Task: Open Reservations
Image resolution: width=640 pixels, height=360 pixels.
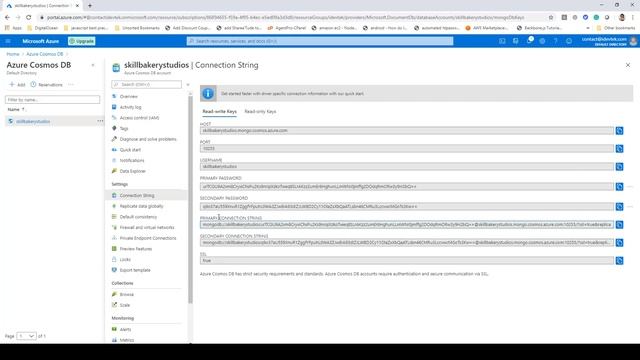Action: pyautogui.click(x=47, y=84)
